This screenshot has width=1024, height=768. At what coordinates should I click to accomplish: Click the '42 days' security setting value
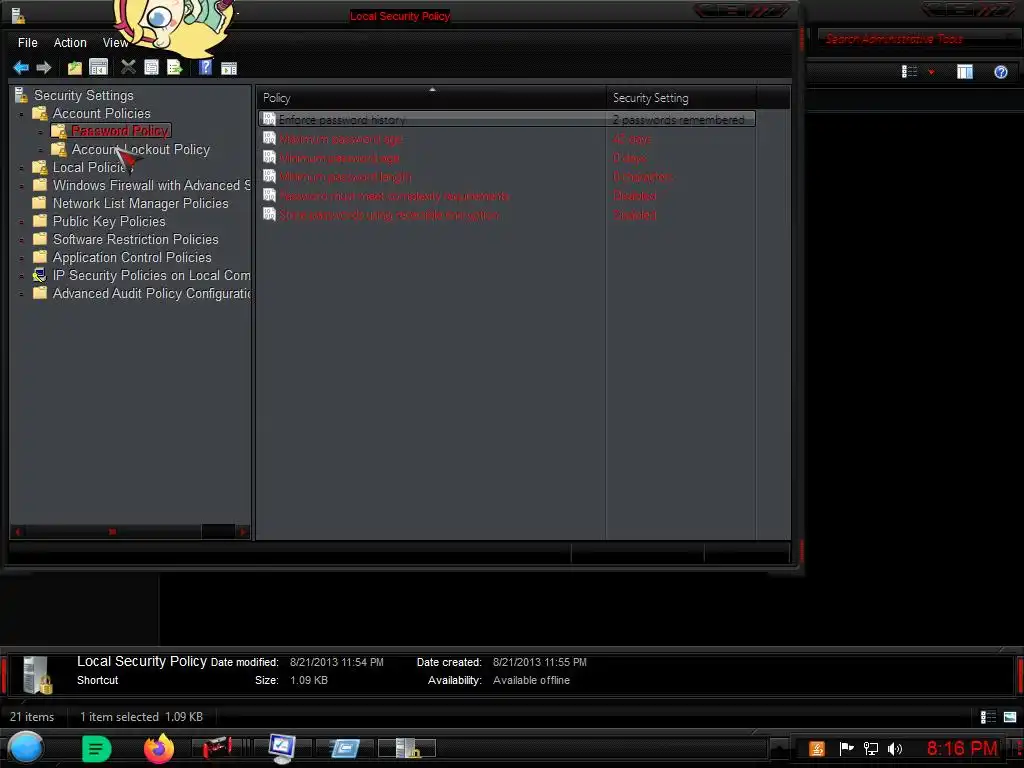tap(632, 138)
